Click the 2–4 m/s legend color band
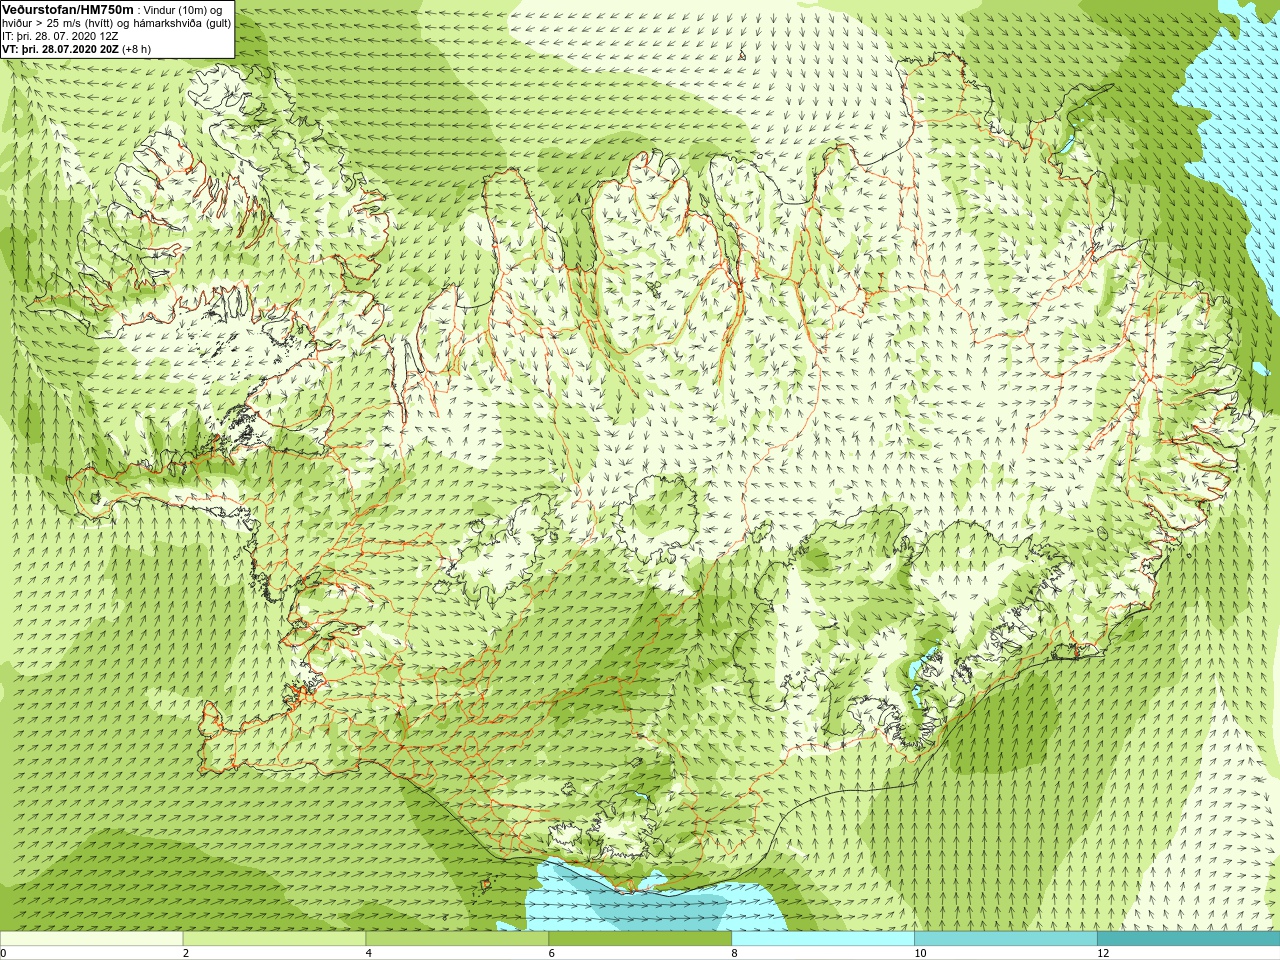 point(274,939)
